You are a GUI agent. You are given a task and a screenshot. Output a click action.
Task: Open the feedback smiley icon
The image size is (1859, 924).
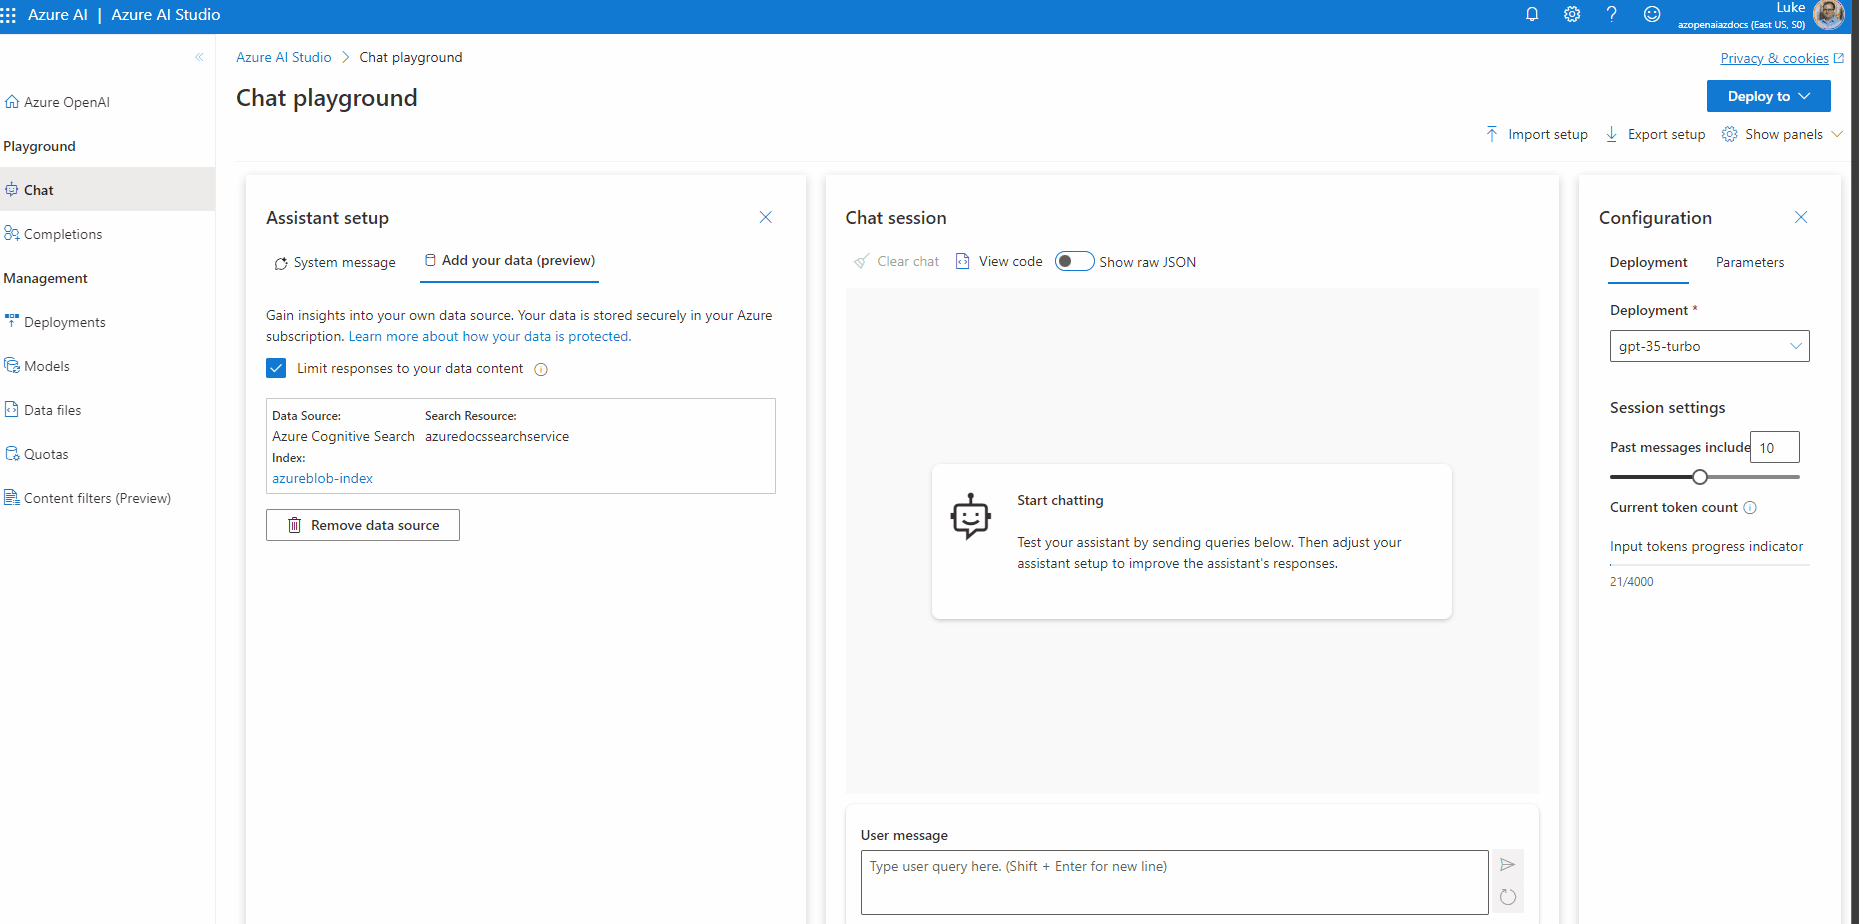pos(1652,14)
